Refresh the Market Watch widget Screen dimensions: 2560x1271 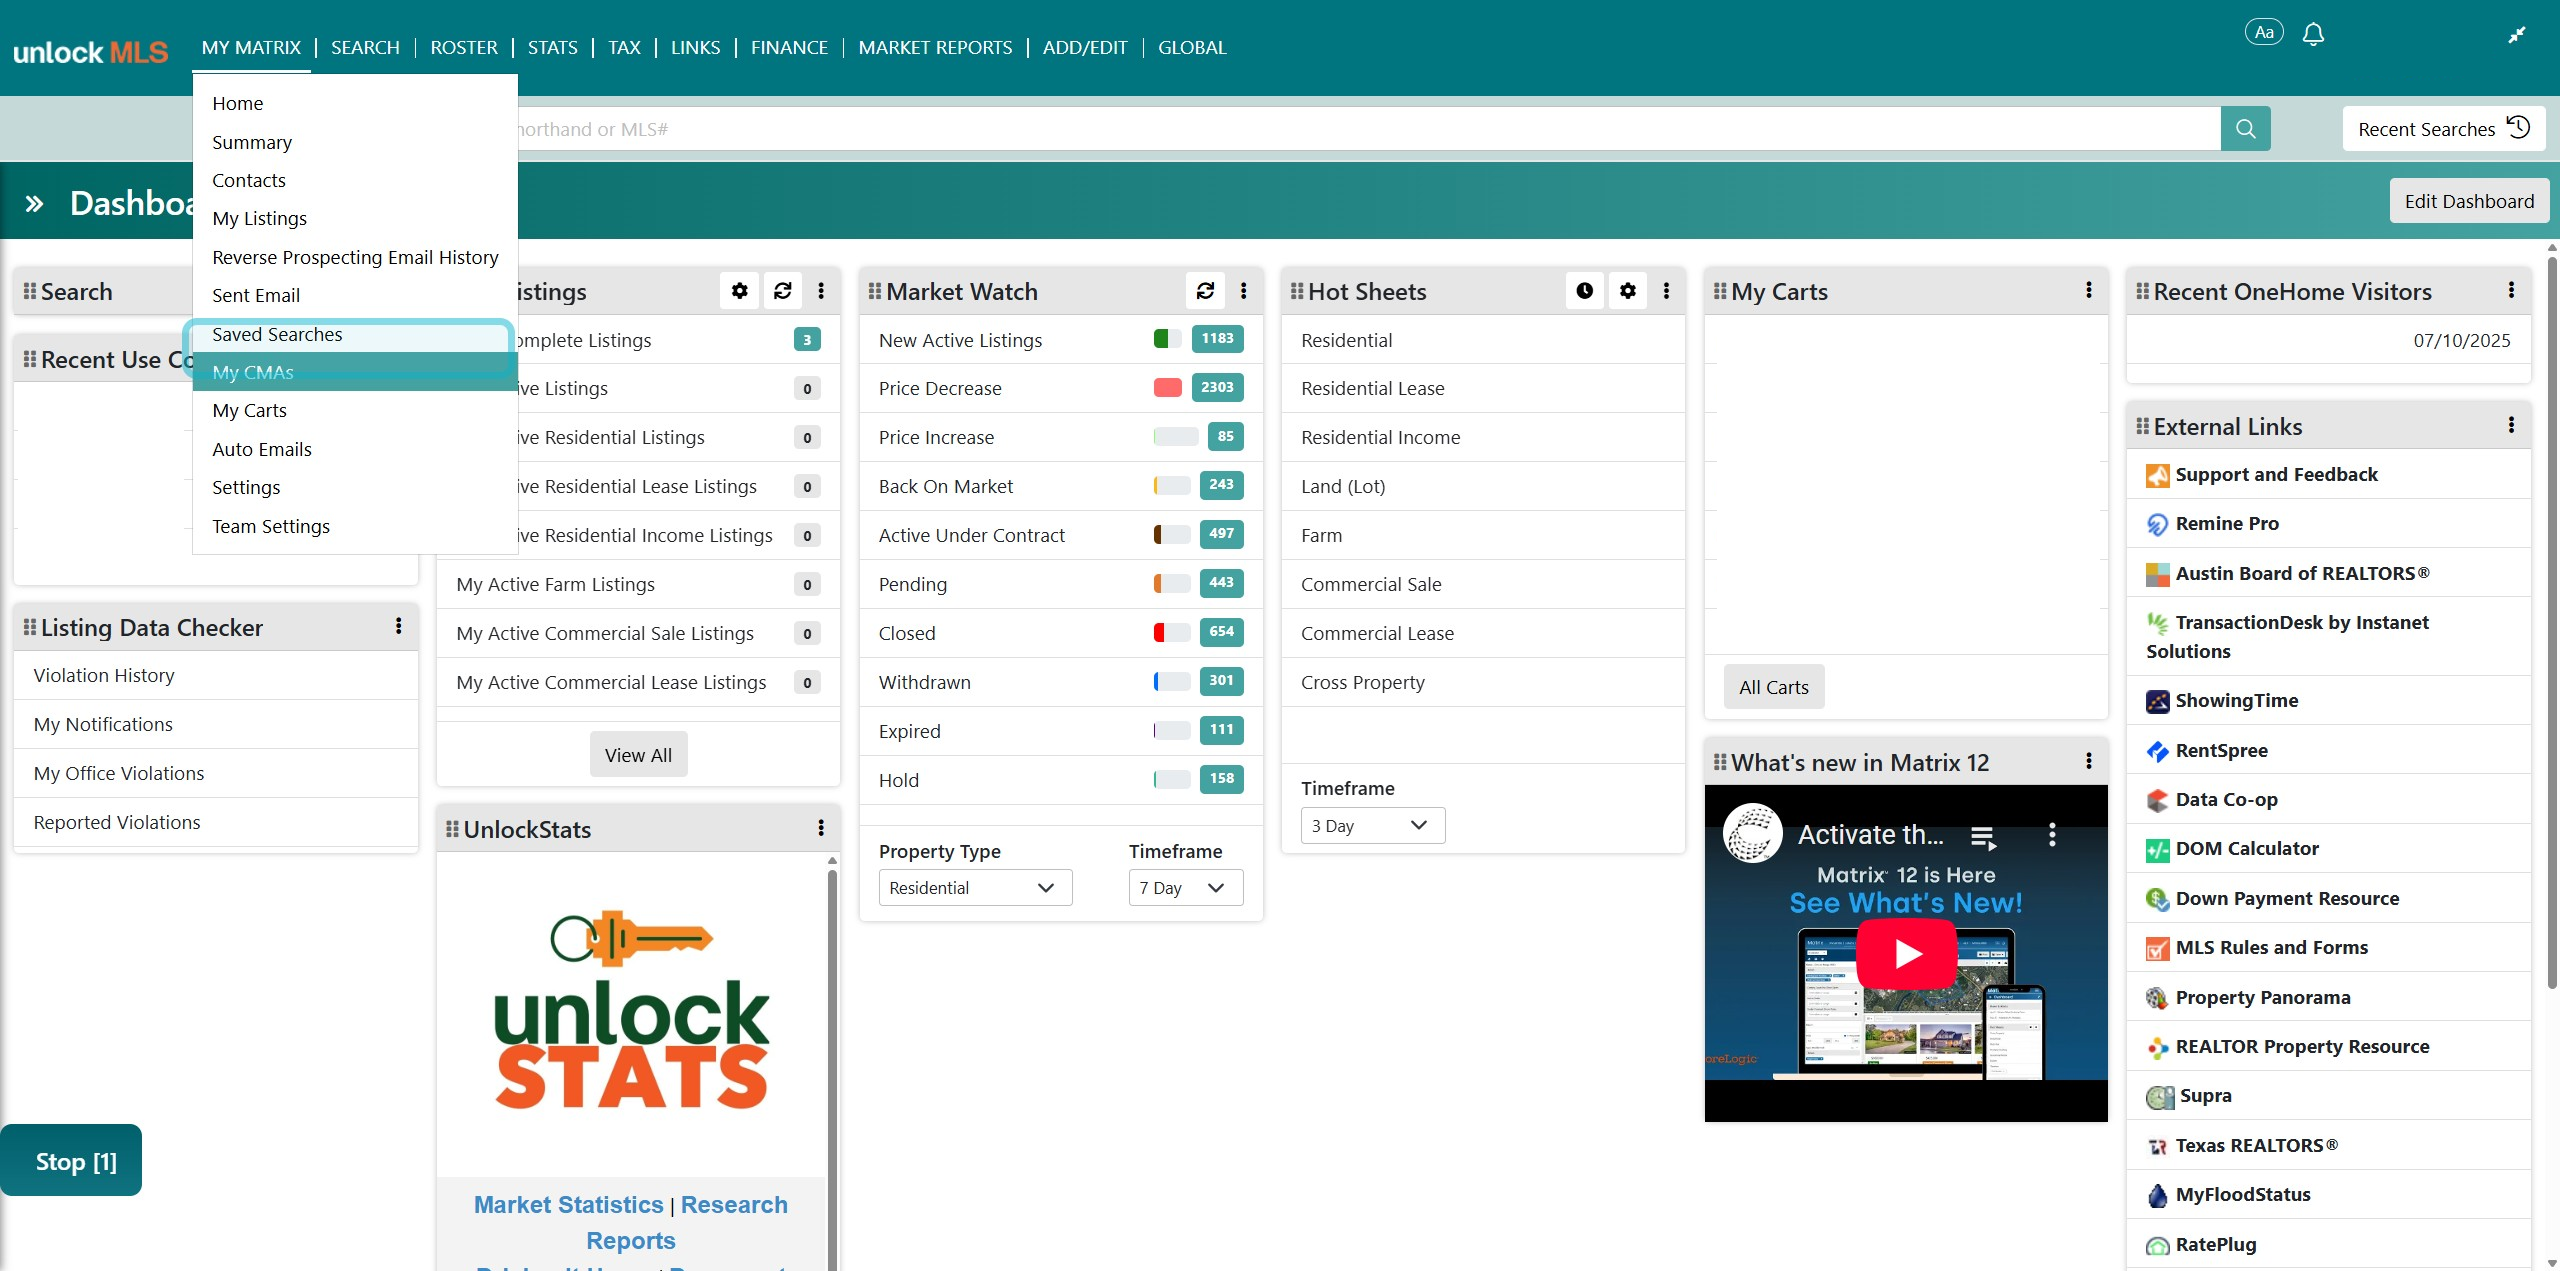(1205, 291)
